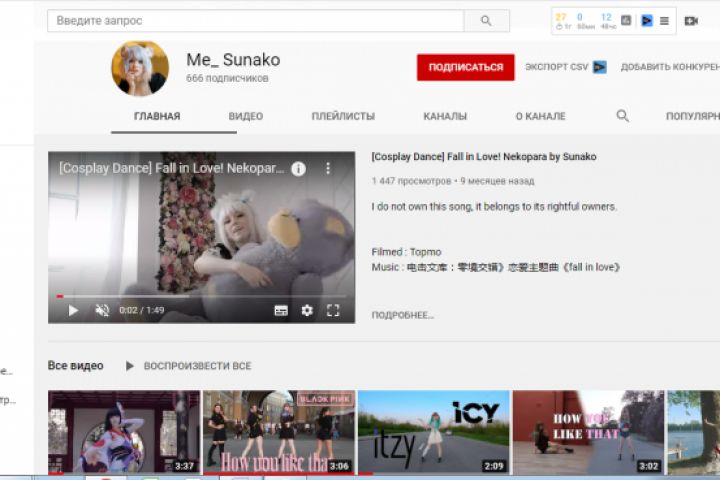The width and height of the screenshot is (720, 480).
Task: Click the '666 подписчиков' subscriber count
Action: pyautogui.click(x=227, y=78)
